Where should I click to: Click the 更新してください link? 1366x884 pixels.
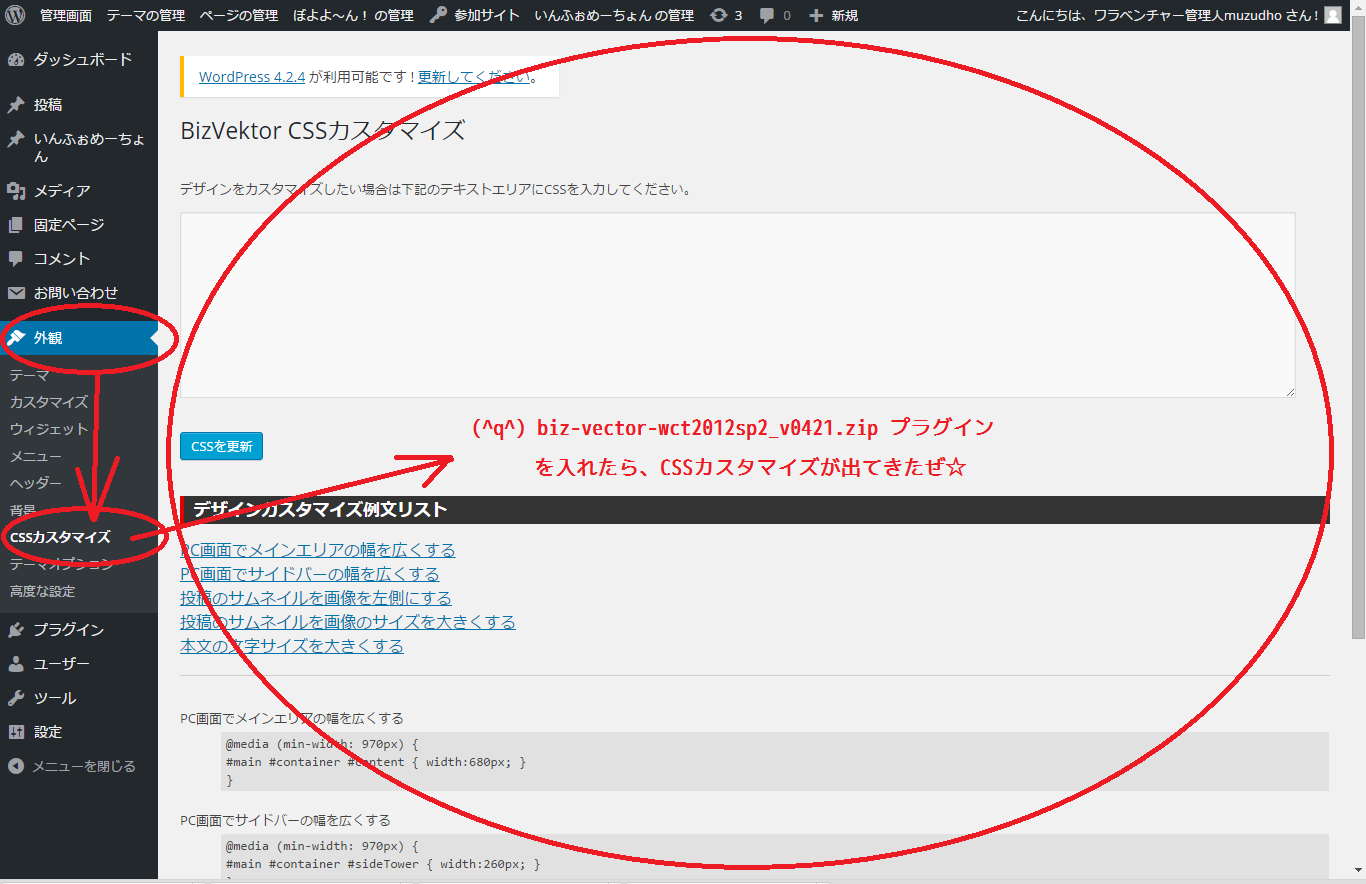pos(474,76)
